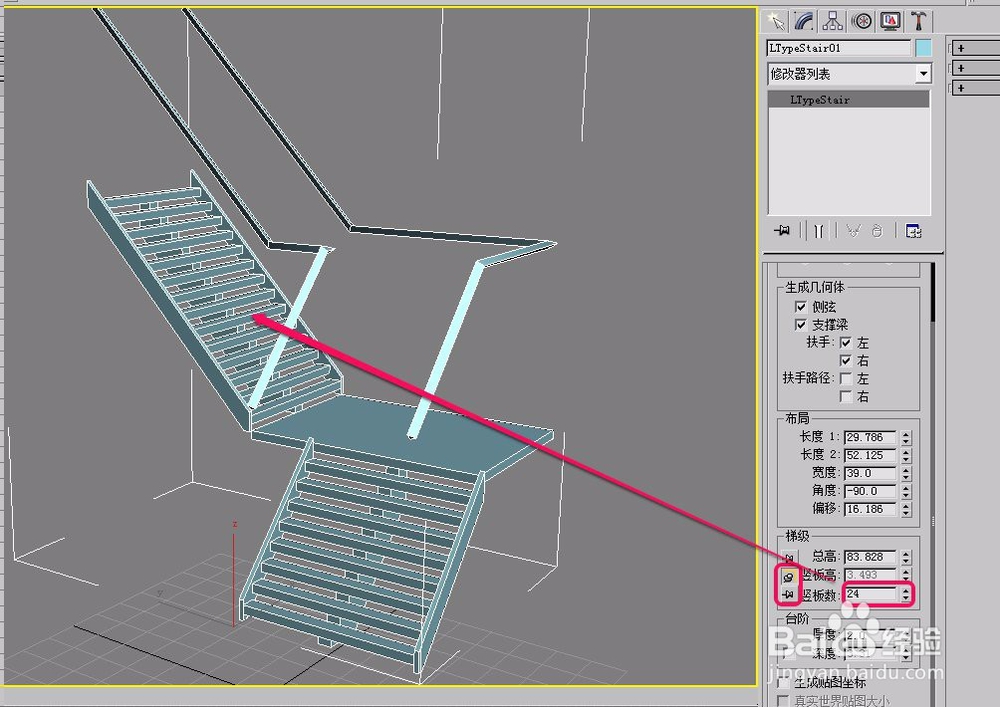
Task: Open Configure Modifier Sets icon
Action: pyautogui.click(x=913, y=231)
